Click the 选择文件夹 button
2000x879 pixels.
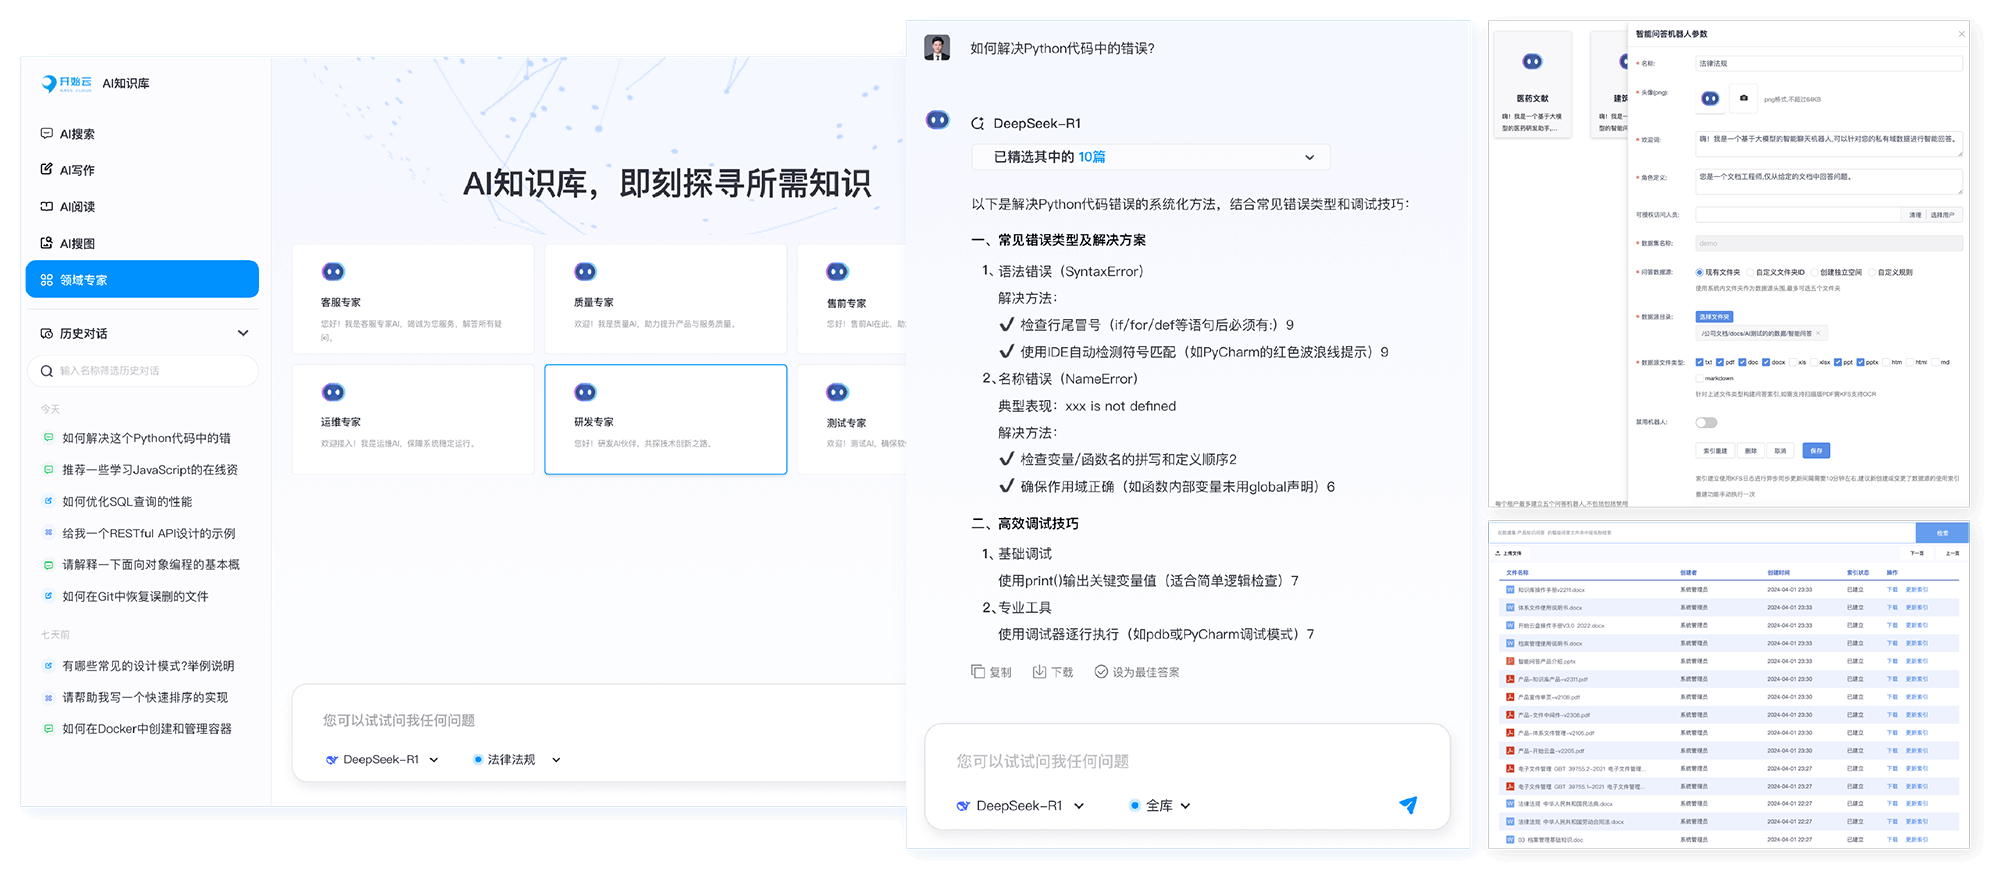click(x=1714, y=317)
